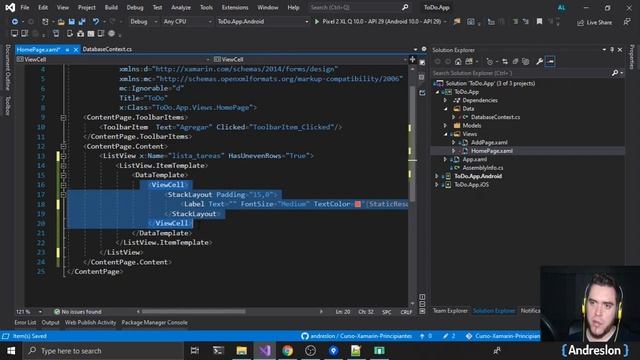The height and width of the screenshot is (360, 640).
Task: Focus the Search Solution Explorer field
Action: click(x=522, y=73)
